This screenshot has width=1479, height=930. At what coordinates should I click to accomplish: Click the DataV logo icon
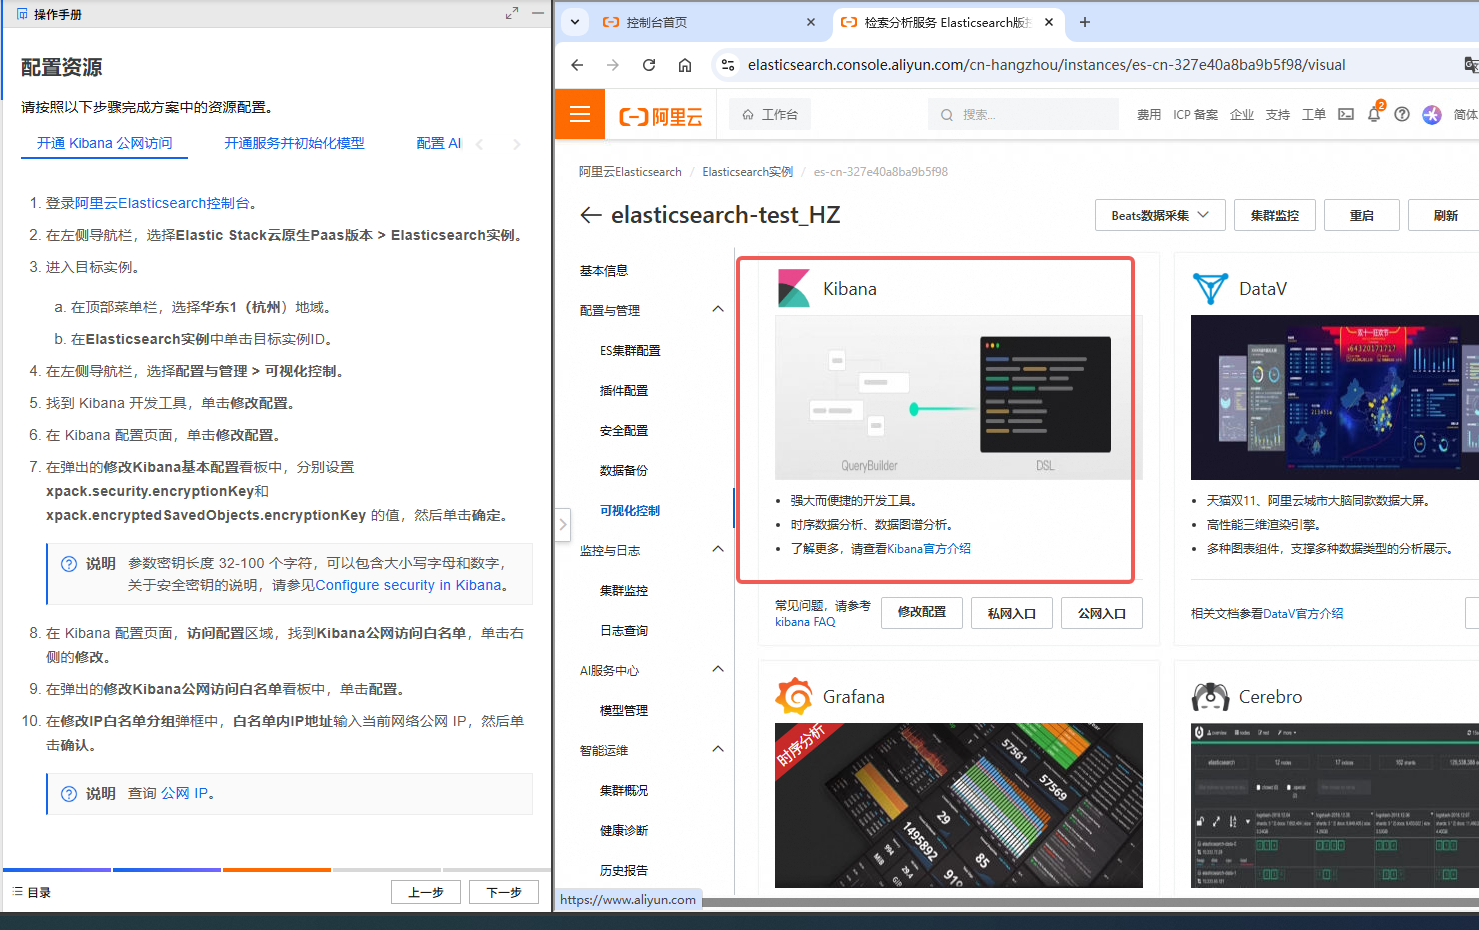pos(1210,288)
